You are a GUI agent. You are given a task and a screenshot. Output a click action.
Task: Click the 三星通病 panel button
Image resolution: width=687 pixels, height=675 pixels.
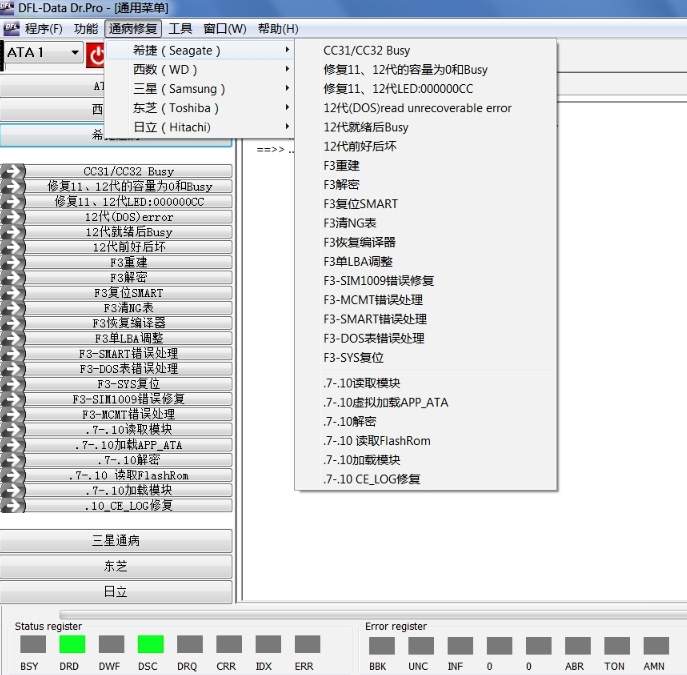pos(116,541)
